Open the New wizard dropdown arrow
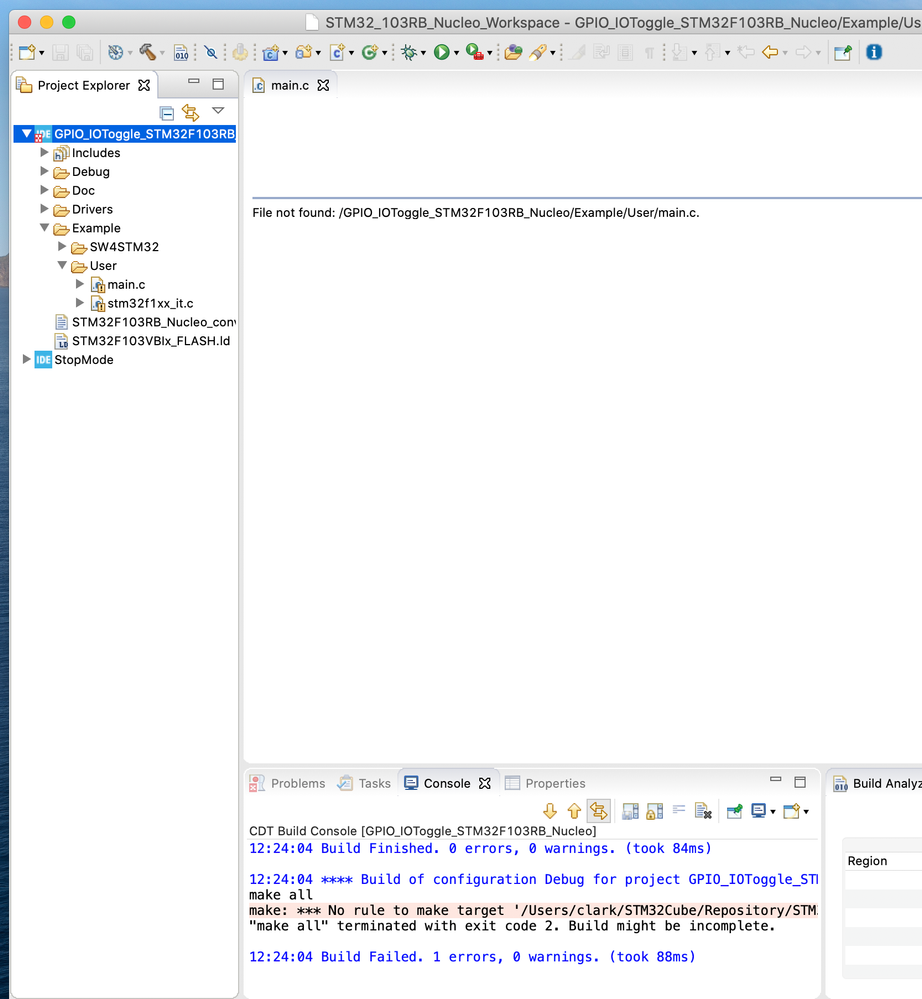922x999 pixels. pos(41,53)
